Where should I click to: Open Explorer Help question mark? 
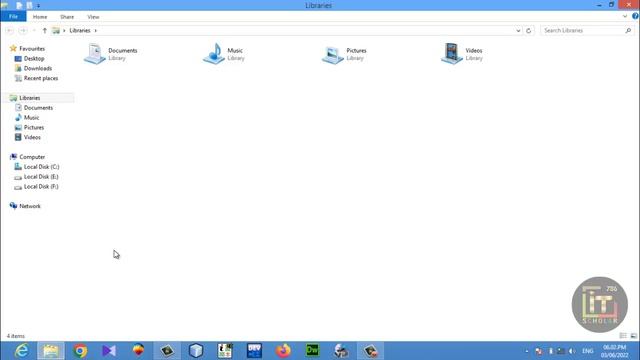pyautogui.click(x=635, y=16)
